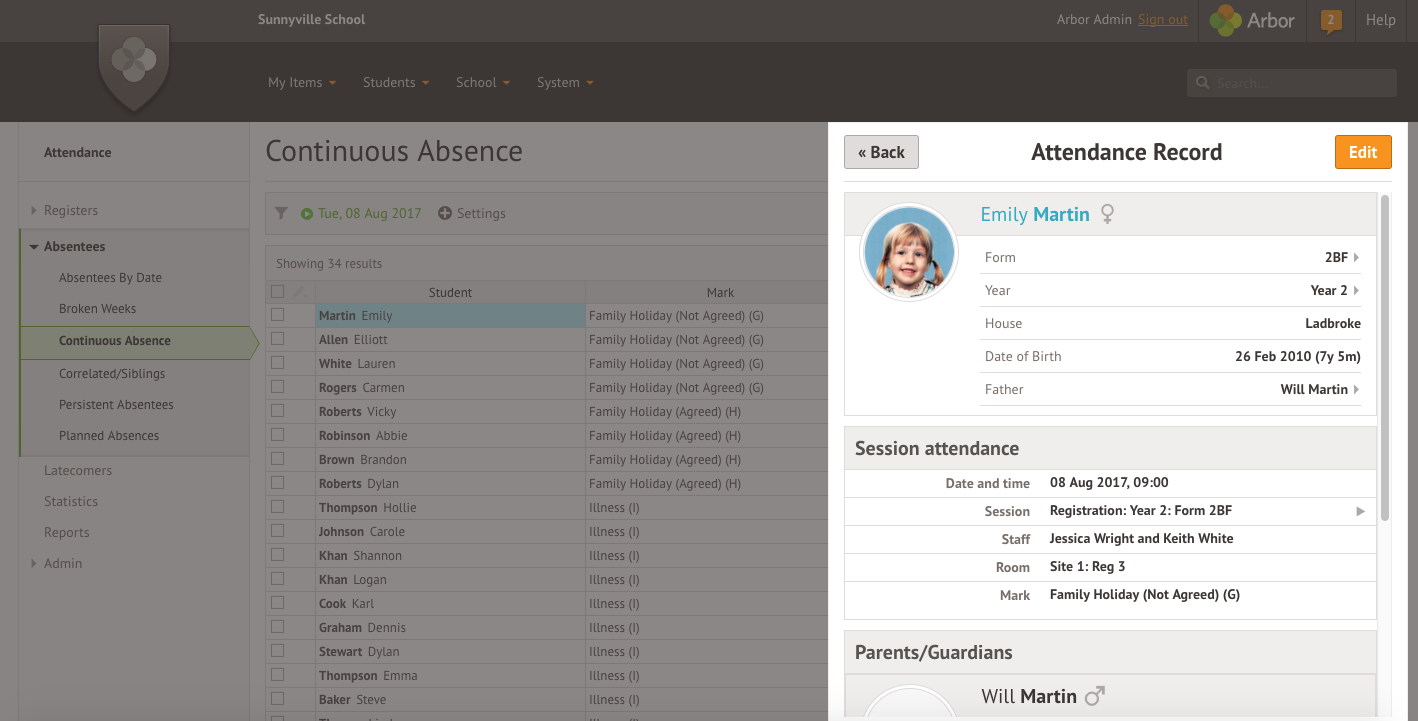Tick the checkbox for Roberts Vicky
This screenshot has height=721, width=1418.
click(278, 411)
